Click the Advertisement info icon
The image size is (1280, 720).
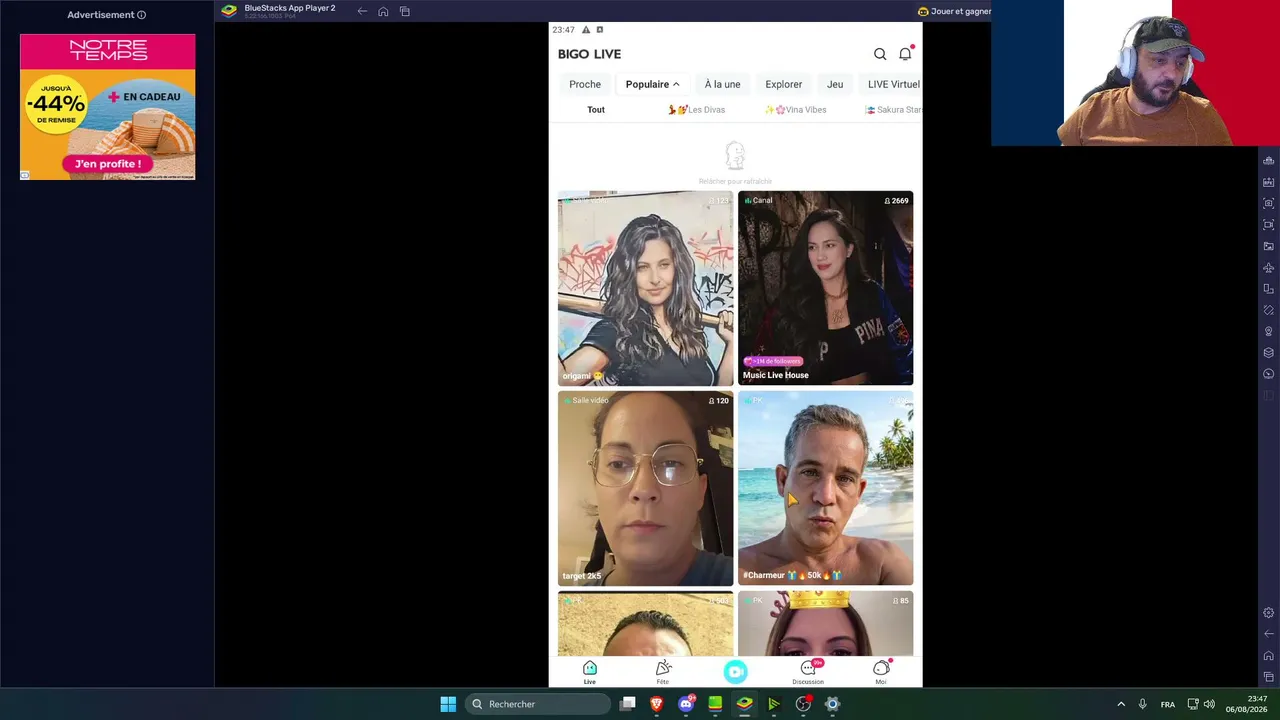(141, 15)
